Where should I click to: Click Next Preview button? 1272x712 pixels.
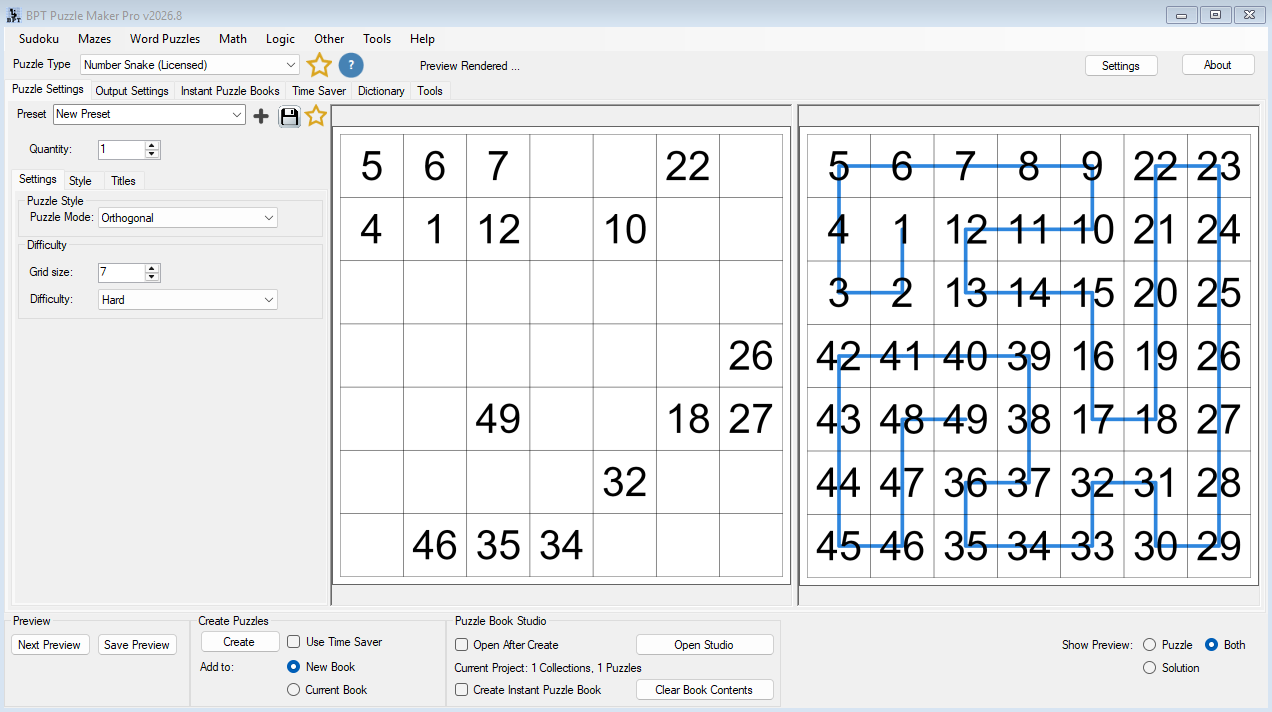pyautogui.click(x=49, y=645)
